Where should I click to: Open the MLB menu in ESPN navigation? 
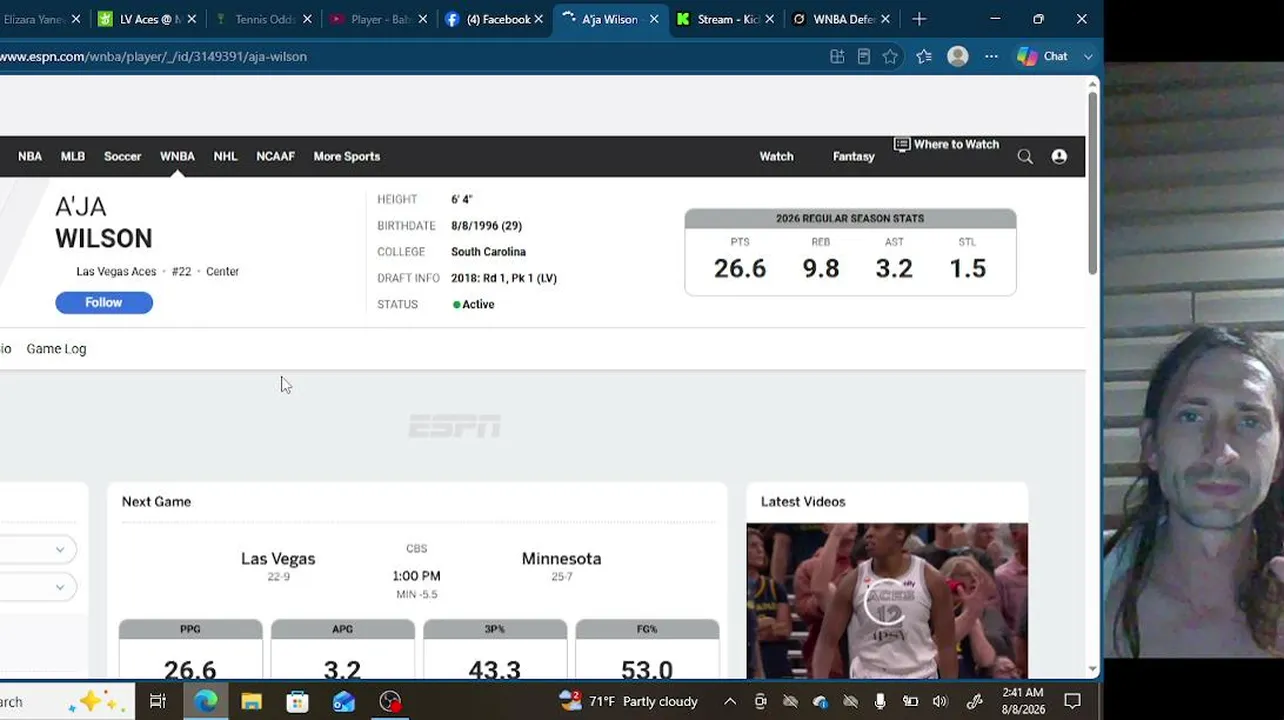pos(73,156)
